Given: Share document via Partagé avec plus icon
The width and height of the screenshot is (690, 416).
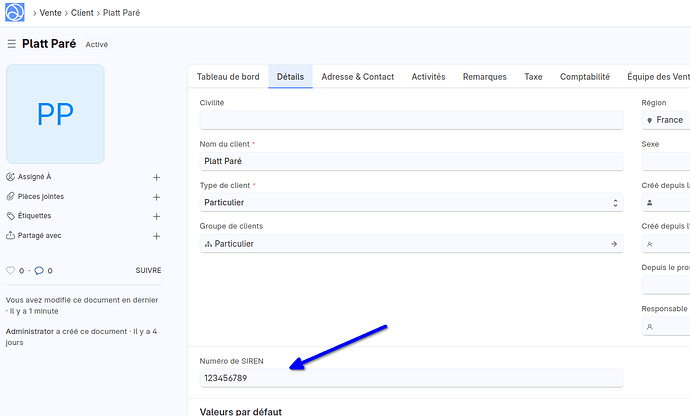Looking at the screenshot, I should coord(156,236).
